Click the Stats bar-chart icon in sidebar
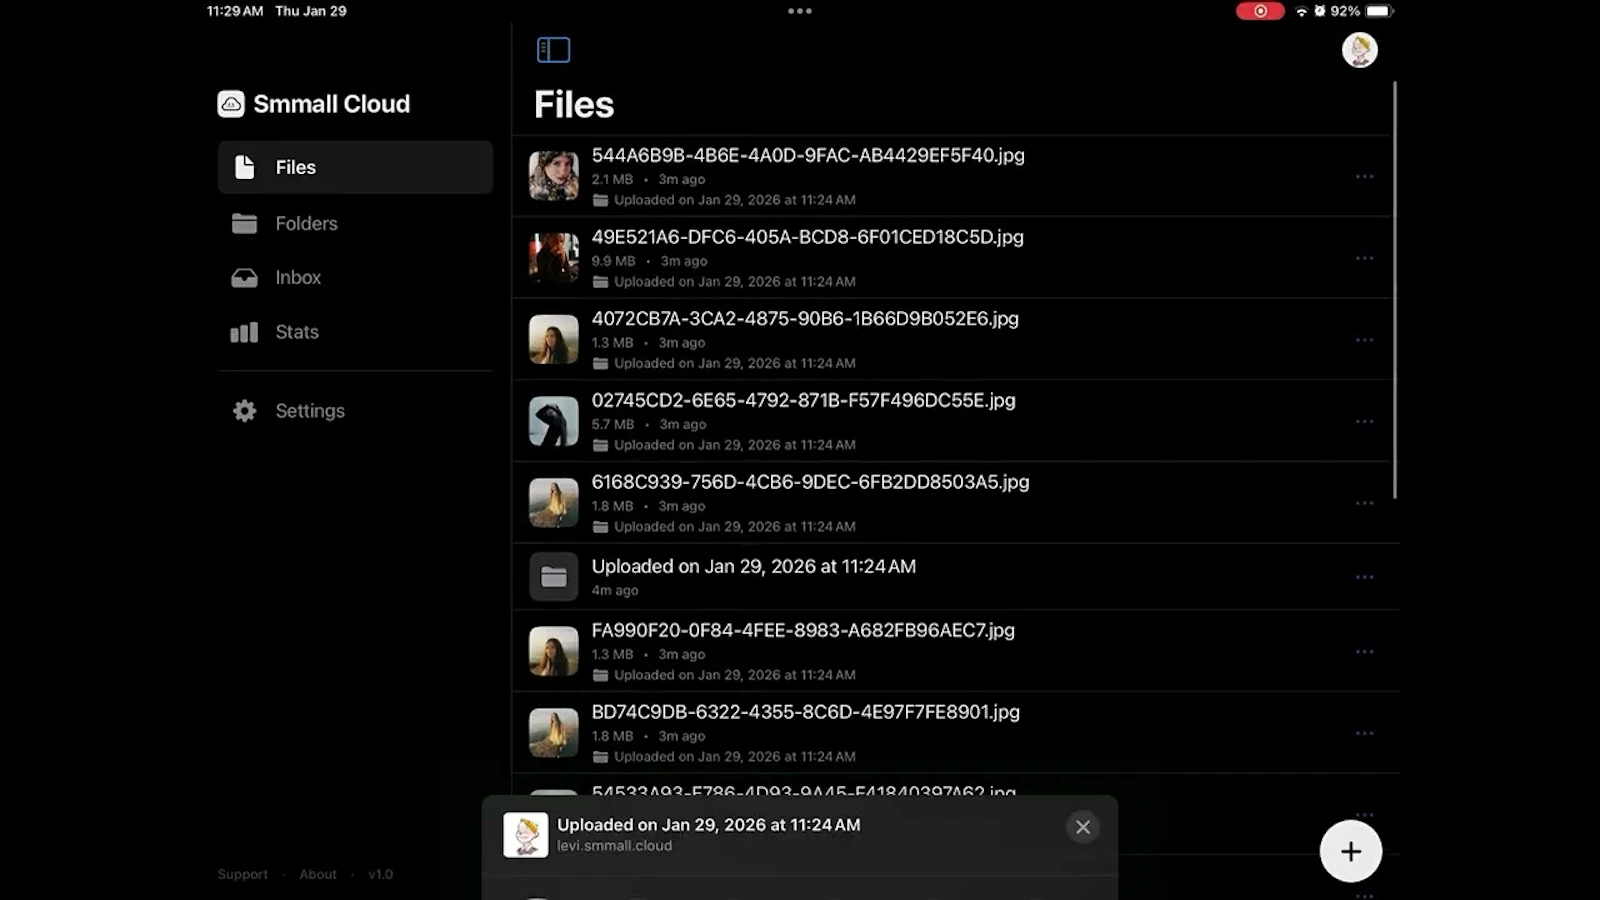Viewport: 1600px width, 900px height. tap(244, 333)
